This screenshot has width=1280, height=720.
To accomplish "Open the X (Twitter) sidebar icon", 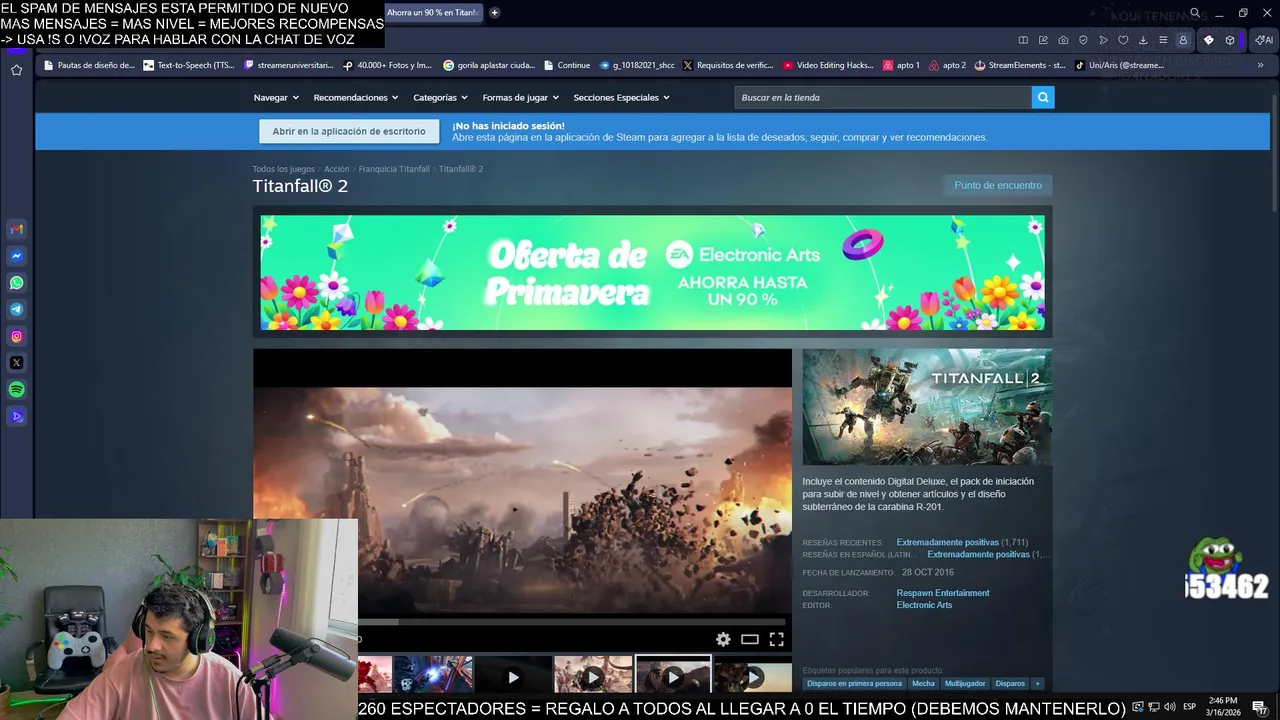I will 16,363.
